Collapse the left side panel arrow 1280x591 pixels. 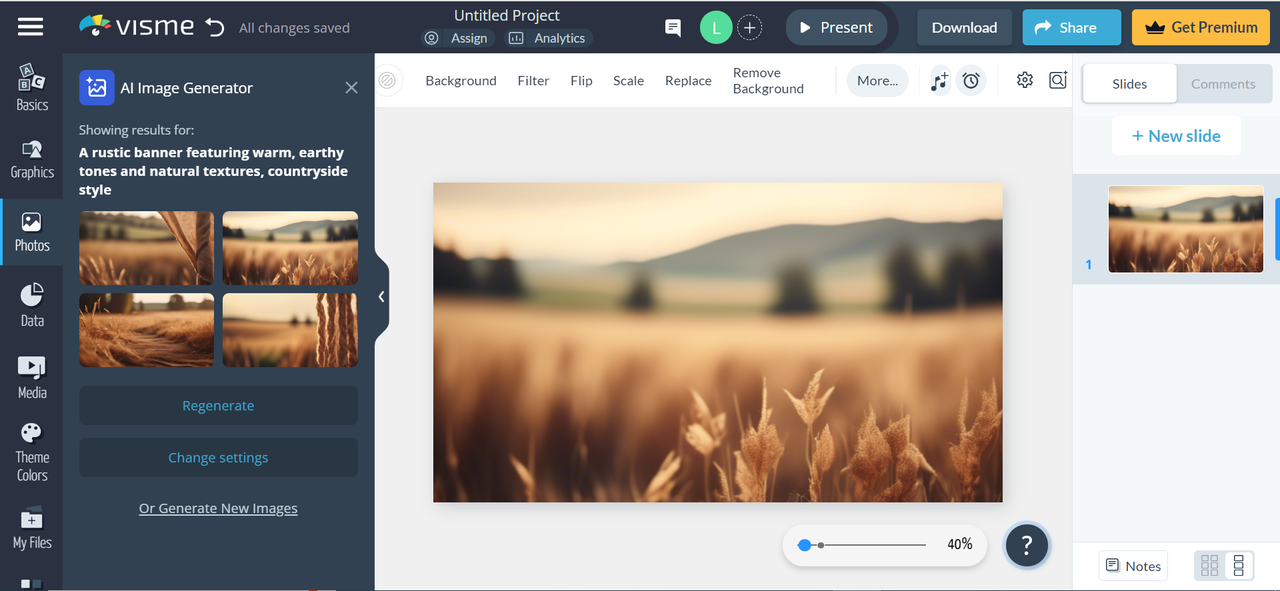pos(381,296)
